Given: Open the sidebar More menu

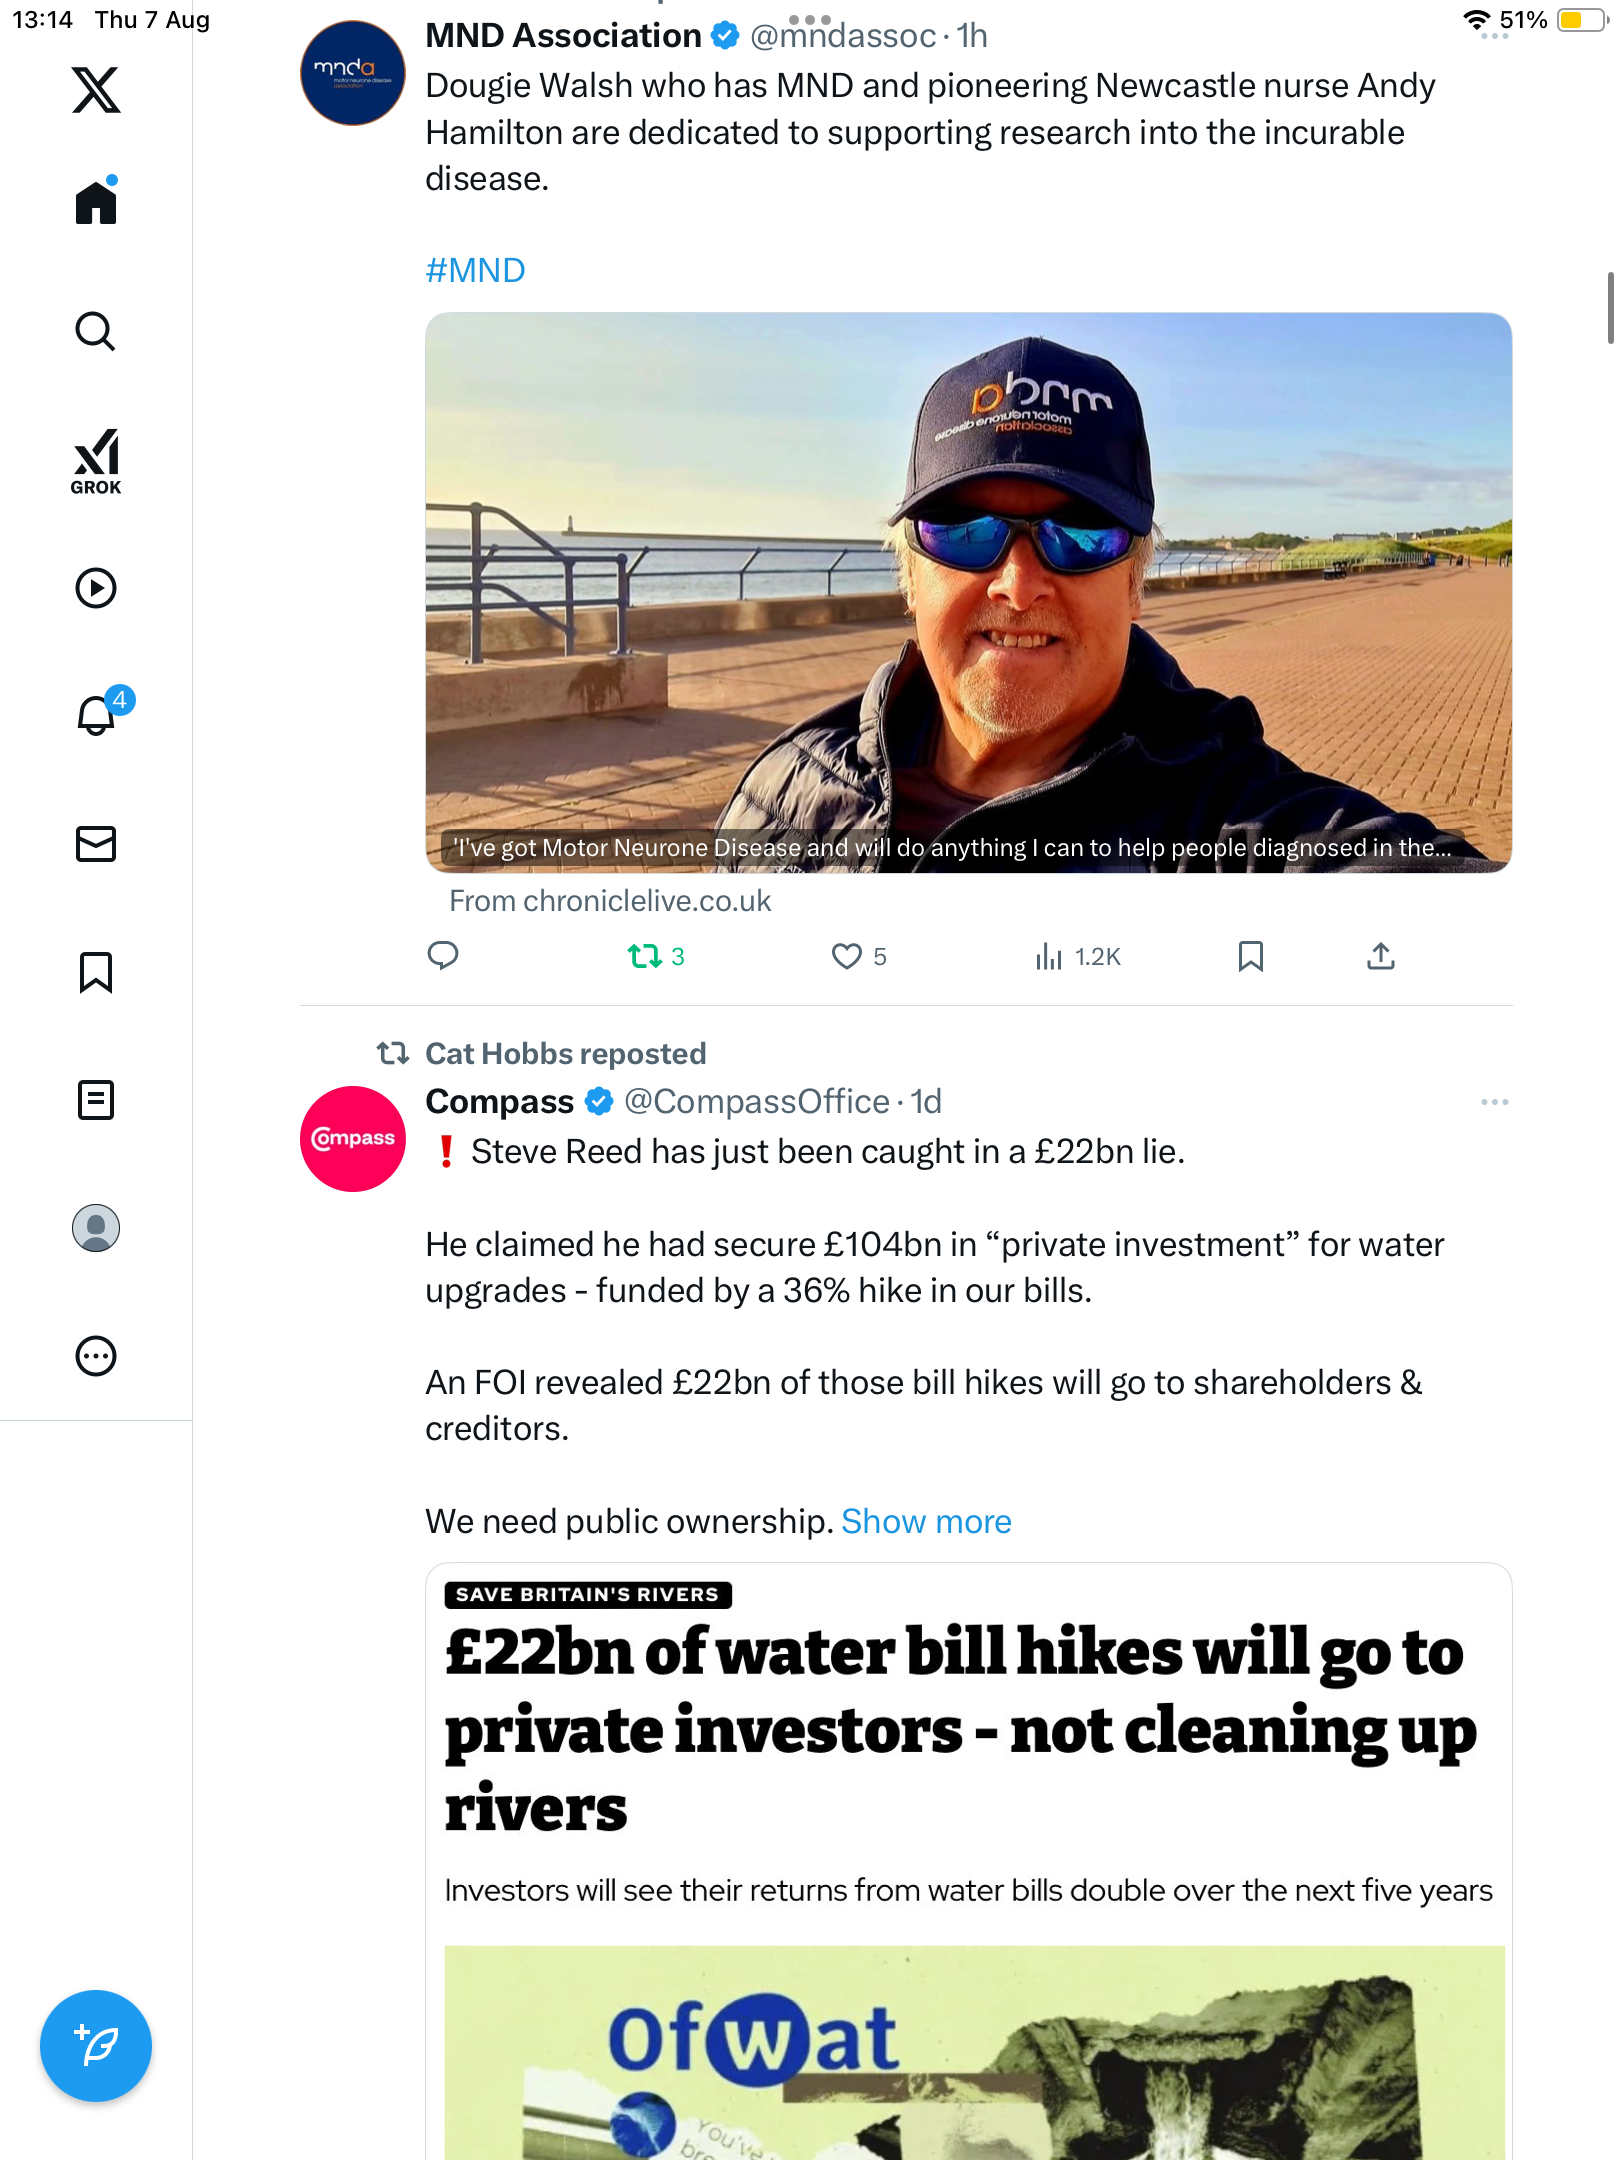Looking at the screenshot, I should [96, 1356].
